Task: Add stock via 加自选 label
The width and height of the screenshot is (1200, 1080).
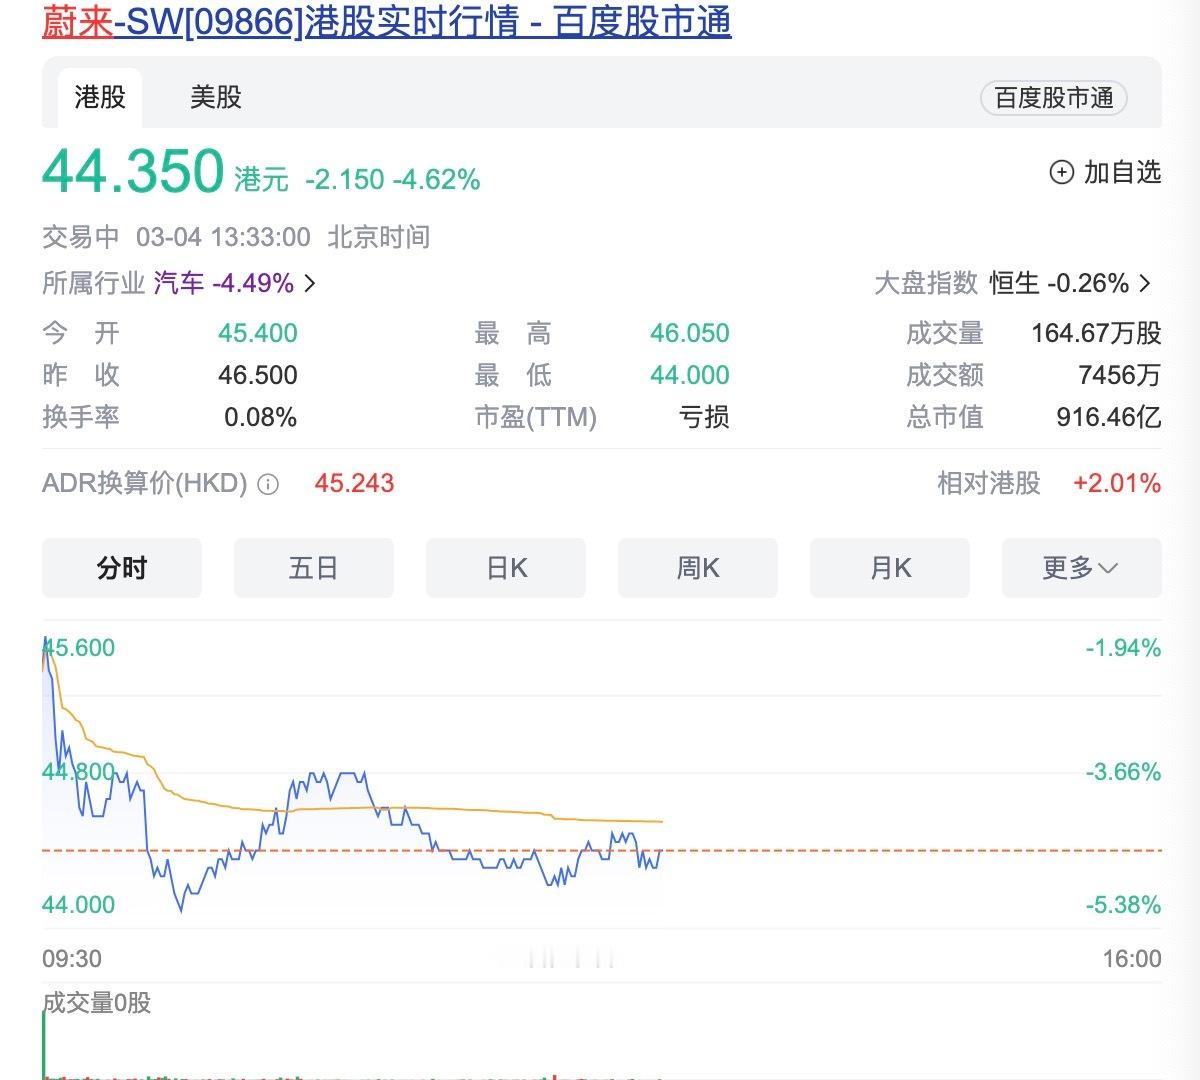Action: (x=1122, y=172)
